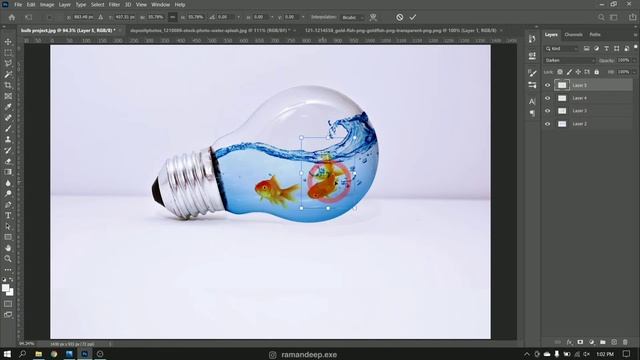640x360 pixels.
Task: Open the Opacity dropdown arrow
Action: point(634,60)
